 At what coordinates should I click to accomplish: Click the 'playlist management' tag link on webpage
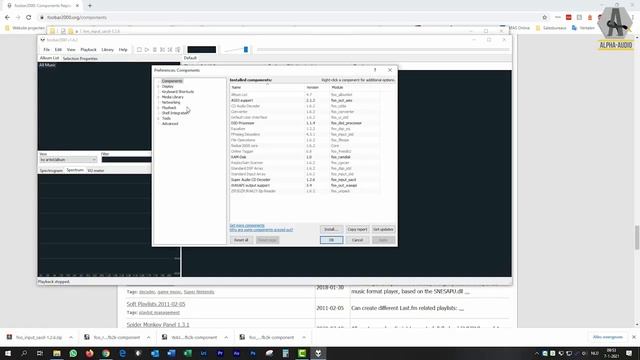point(159,313)
